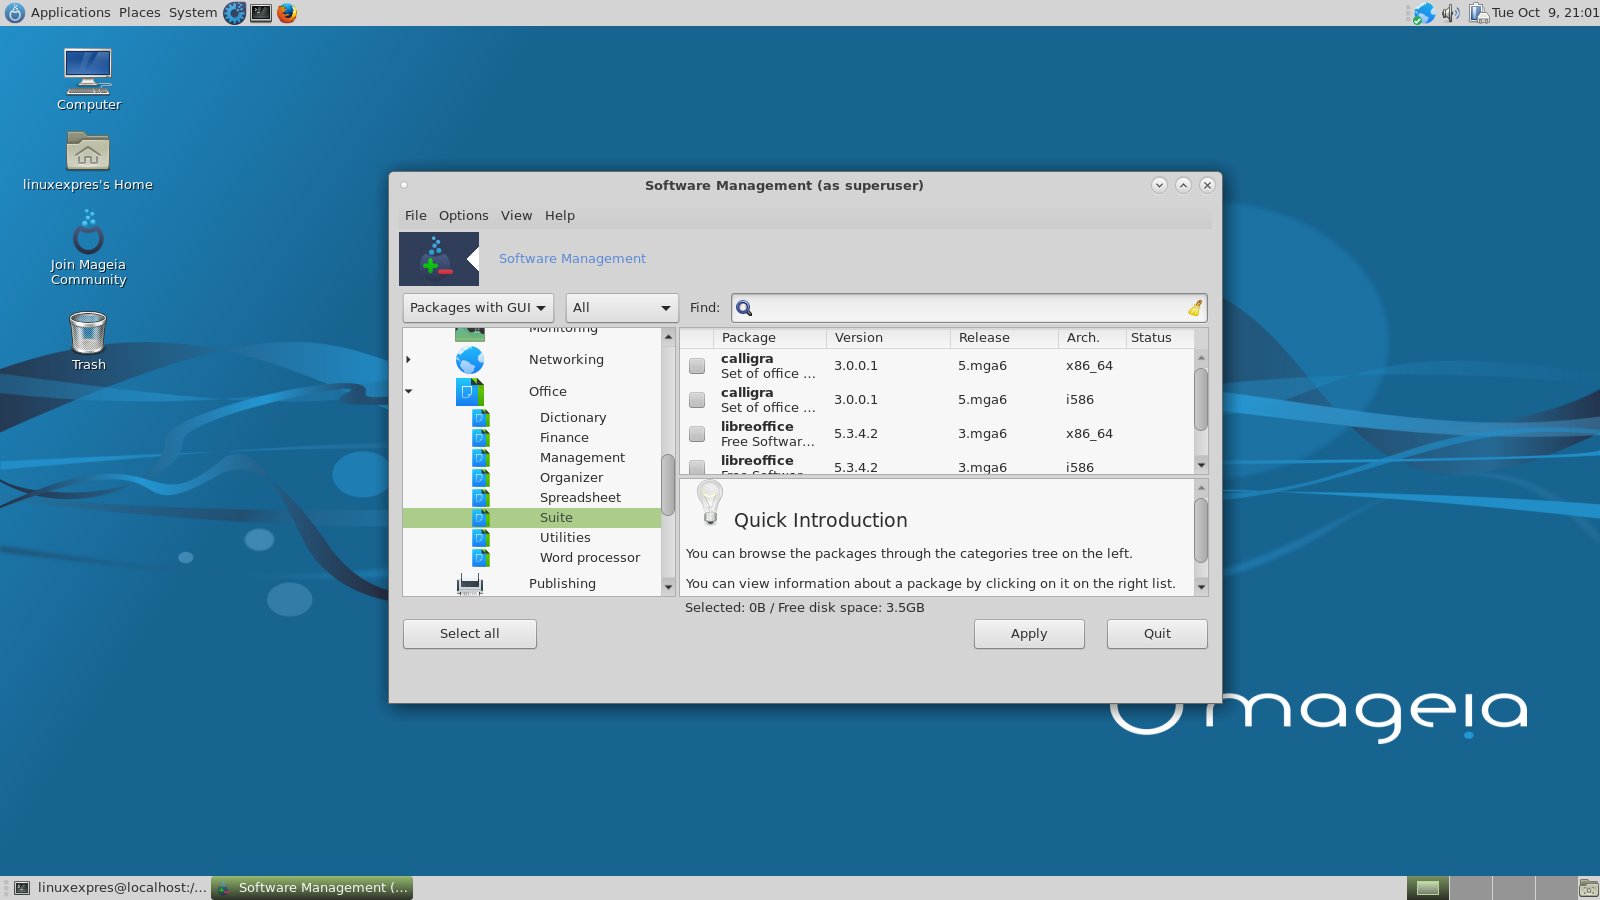Launch the terminal from the top panel
Screen dimensions: 1600x900
click(x=261, y=13)
